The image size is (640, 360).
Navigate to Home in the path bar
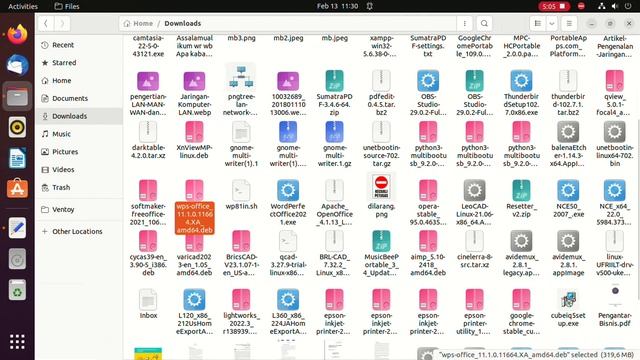[x=138, y=24]
